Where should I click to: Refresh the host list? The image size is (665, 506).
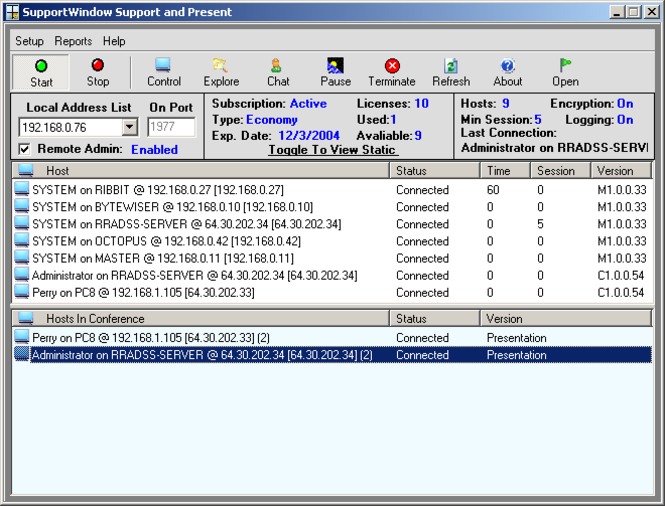[x=451, y=73]
